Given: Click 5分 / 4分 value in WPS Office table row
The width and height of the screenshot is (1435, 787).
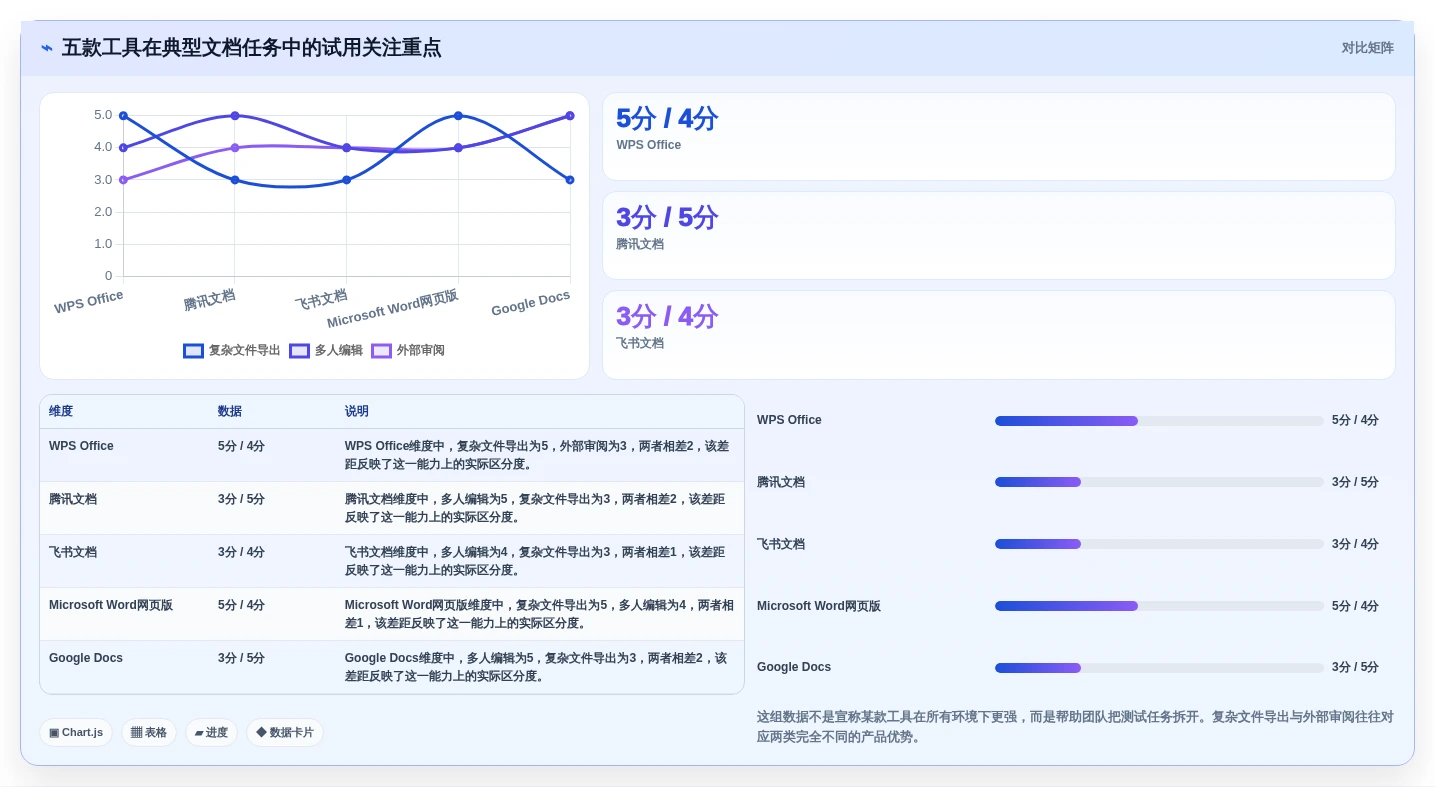Looking at the screenshot, I should pos(241,446).
